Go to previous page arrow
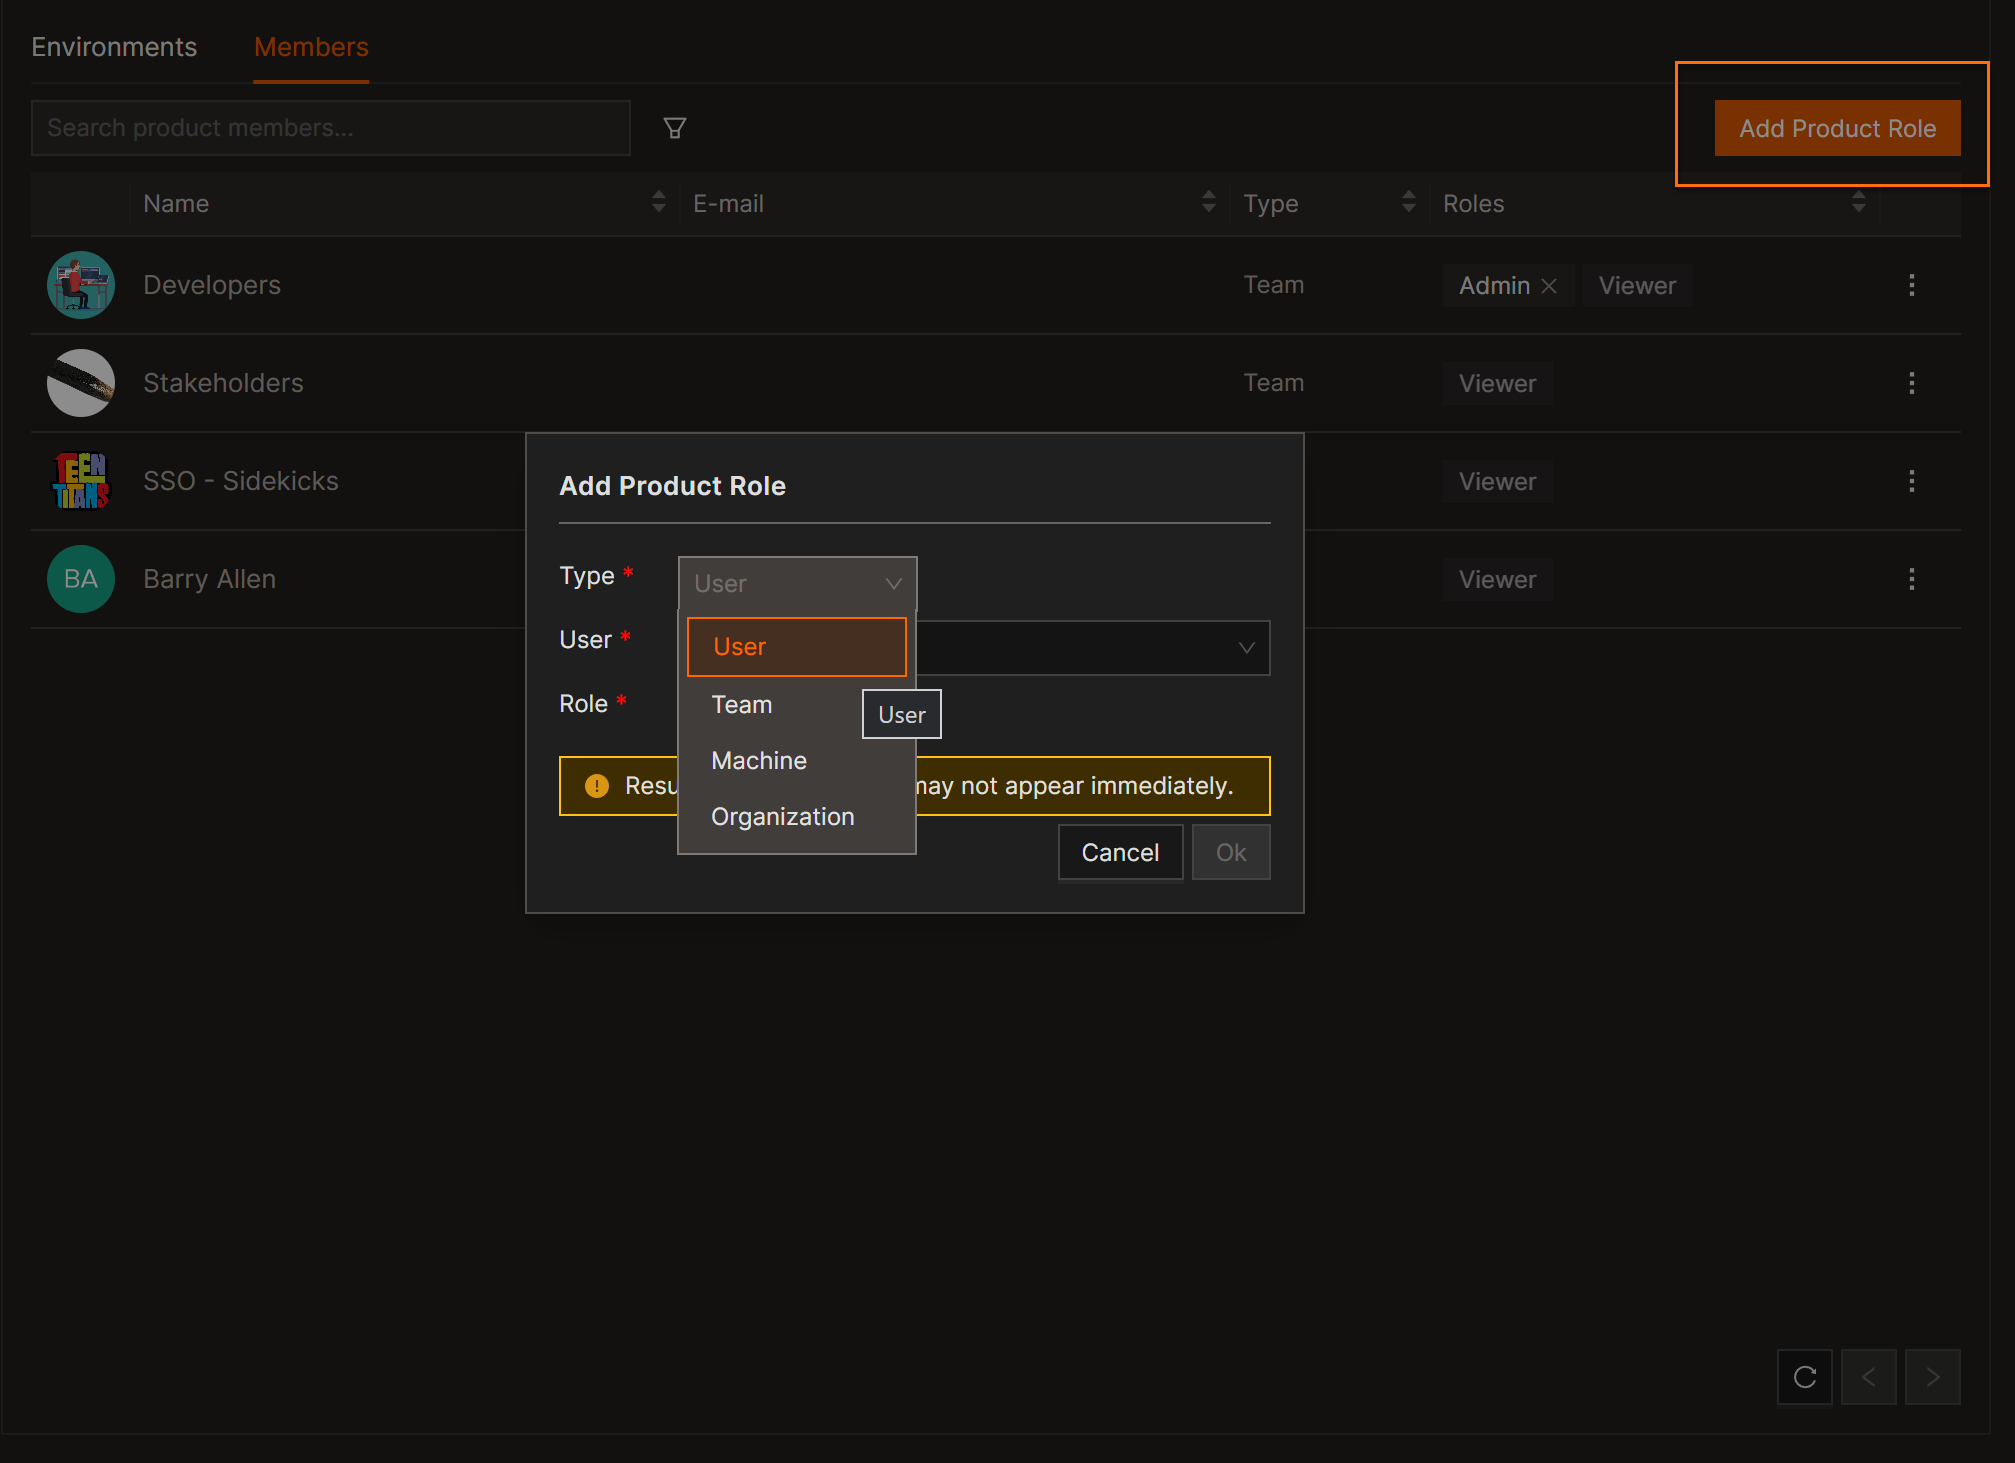The height and width of the screenshot is (1463, 2015). [x=1868, y=1377]
